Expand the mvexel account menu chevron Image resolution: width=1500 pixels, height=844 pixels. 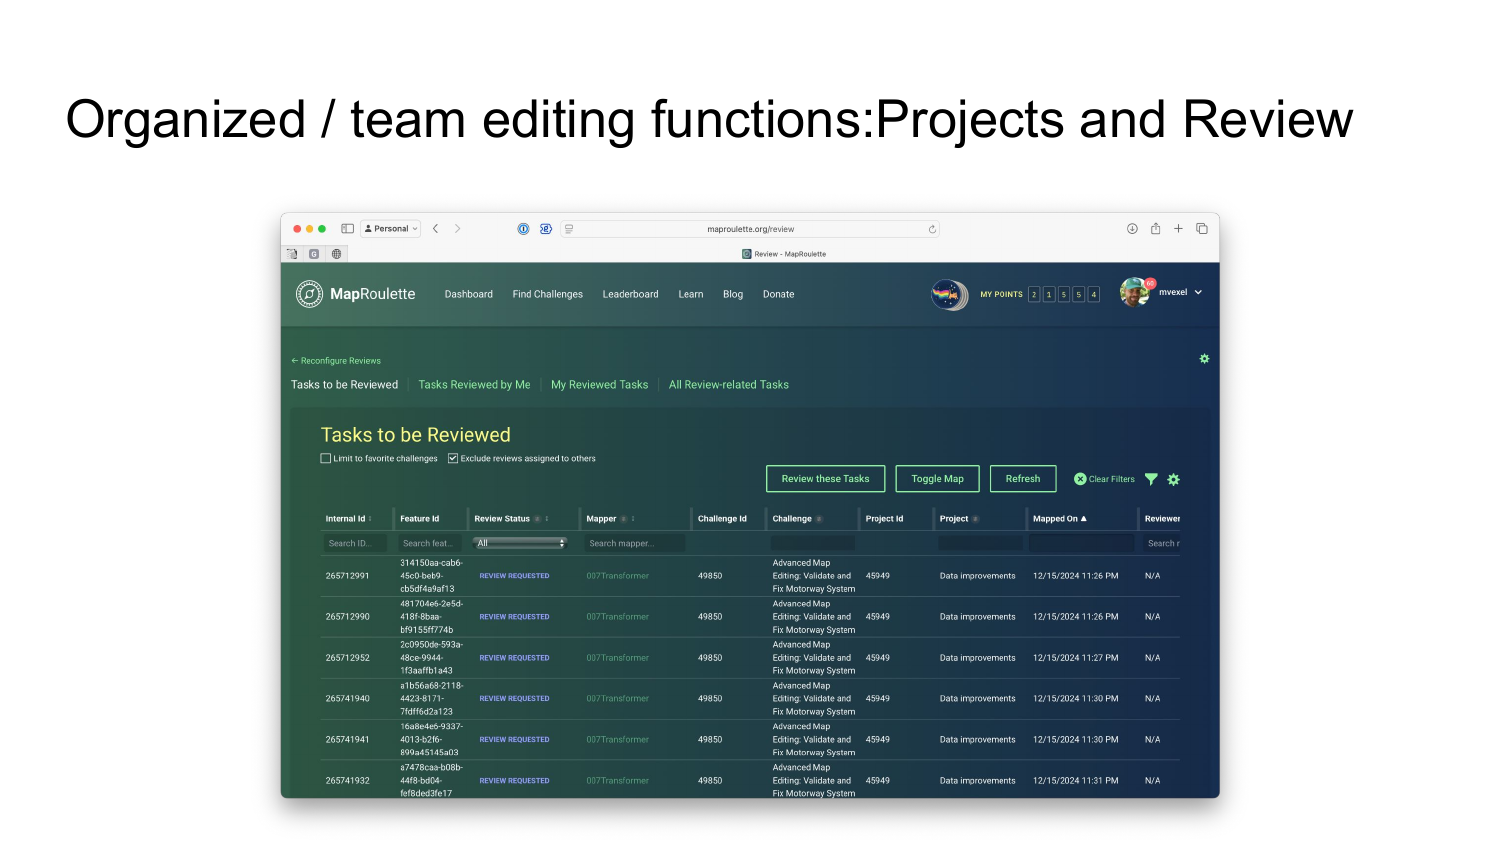[1198, 293]
